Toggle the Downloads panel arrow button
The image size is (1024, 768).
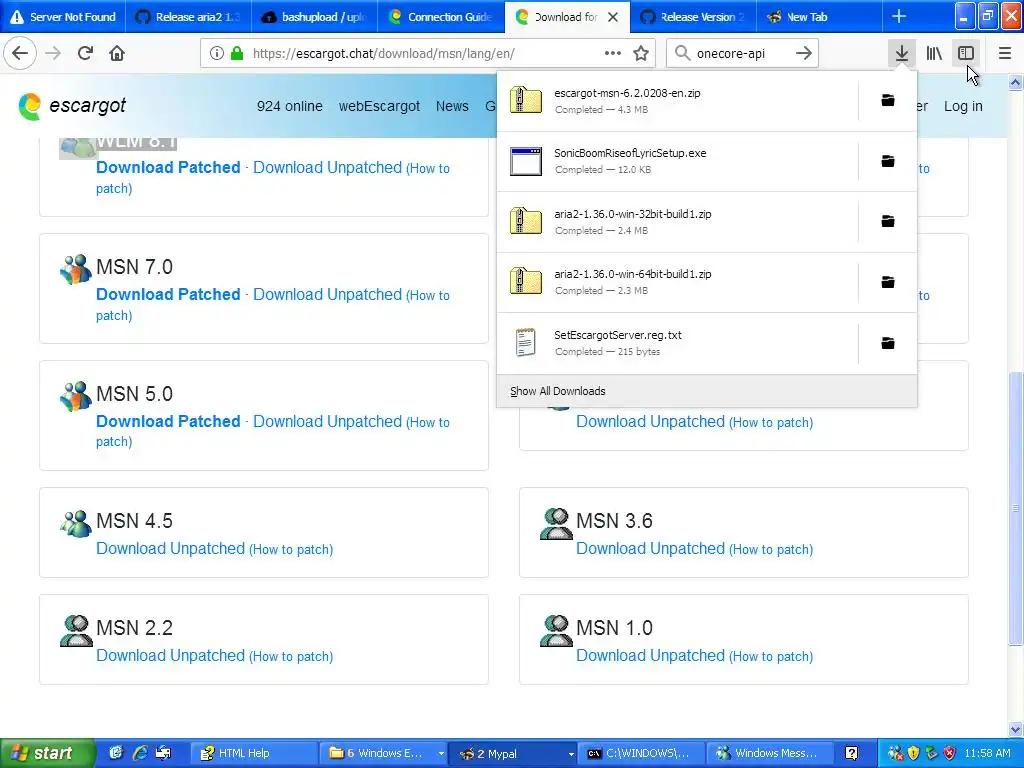click(901, 53)
